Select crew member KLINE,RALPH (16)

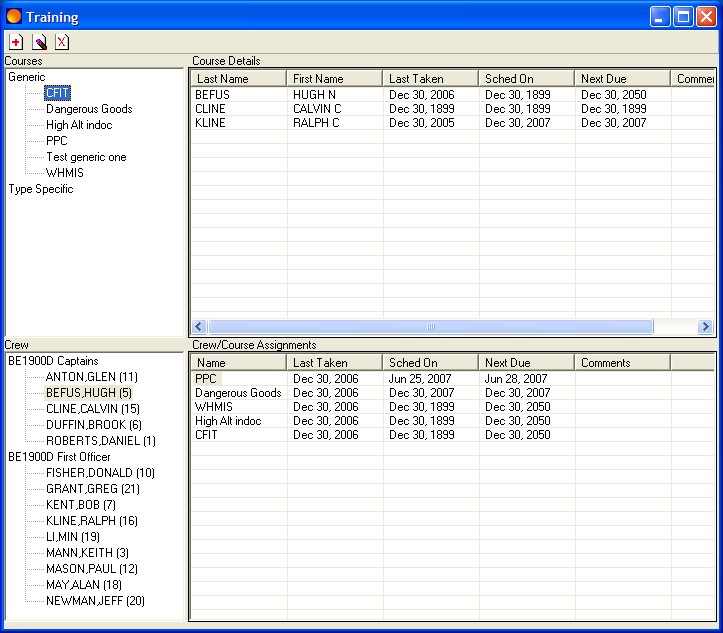(92, 521)
